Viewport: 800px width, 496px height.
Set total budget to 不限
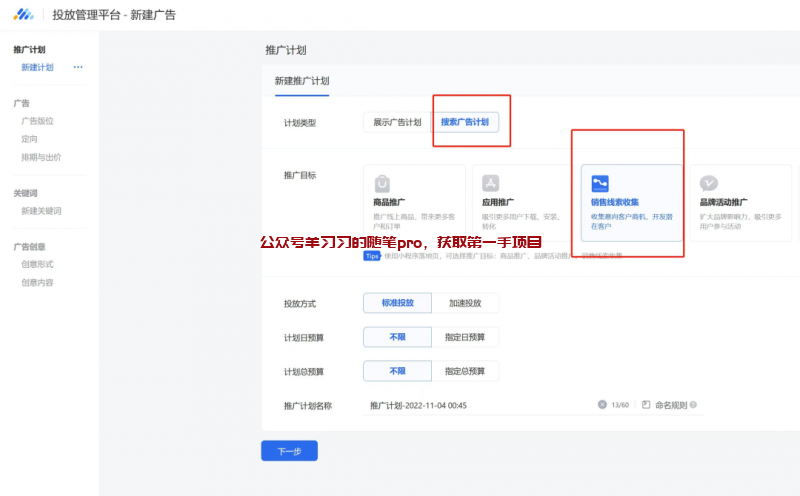(397, 371)
